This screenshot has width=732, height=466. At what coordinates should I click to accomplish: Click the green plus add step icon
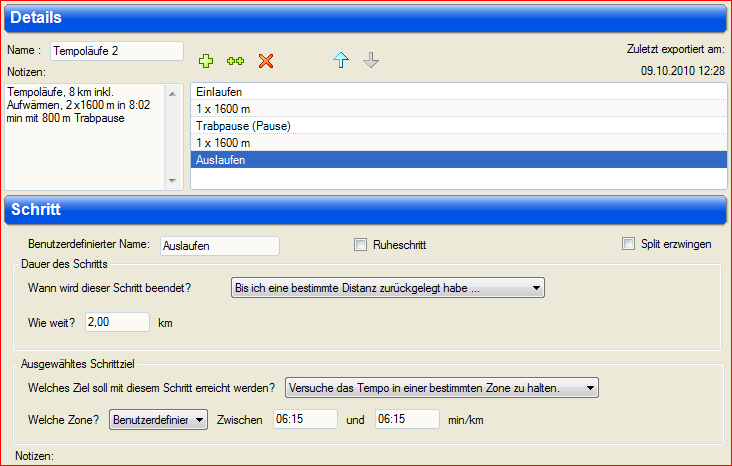206,61
